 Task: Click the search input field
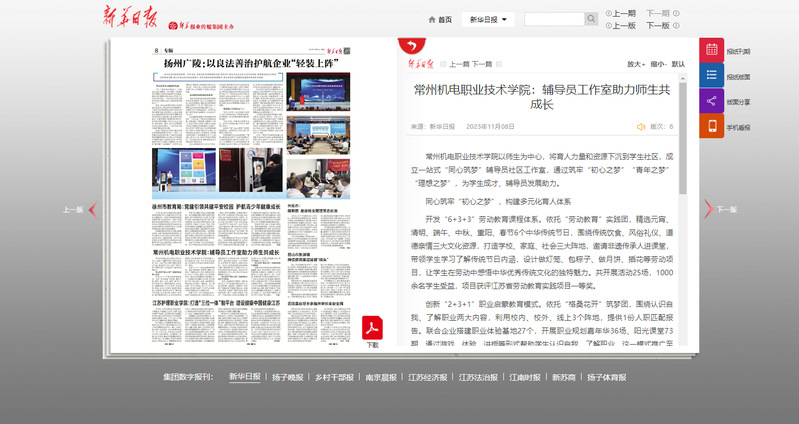[x=553, y=19]
